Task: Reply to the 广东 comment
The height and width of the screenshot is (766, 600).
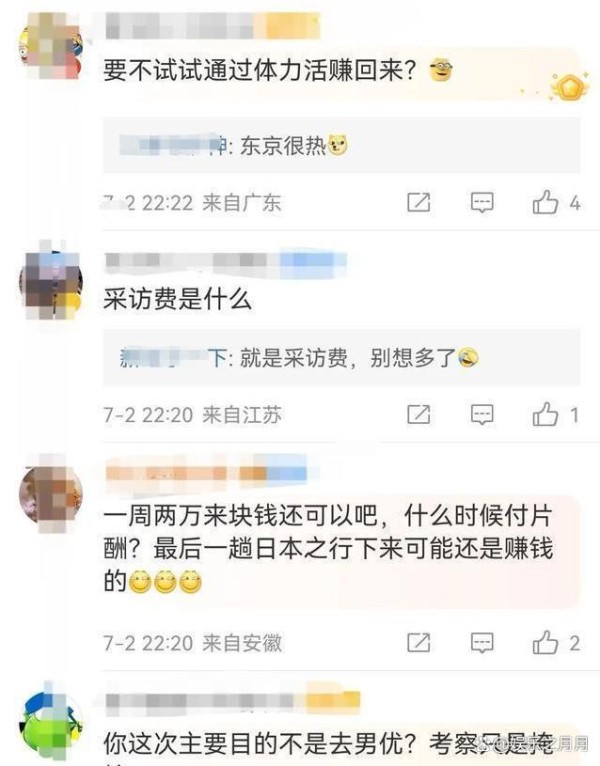Action: (x=482, y=202)
